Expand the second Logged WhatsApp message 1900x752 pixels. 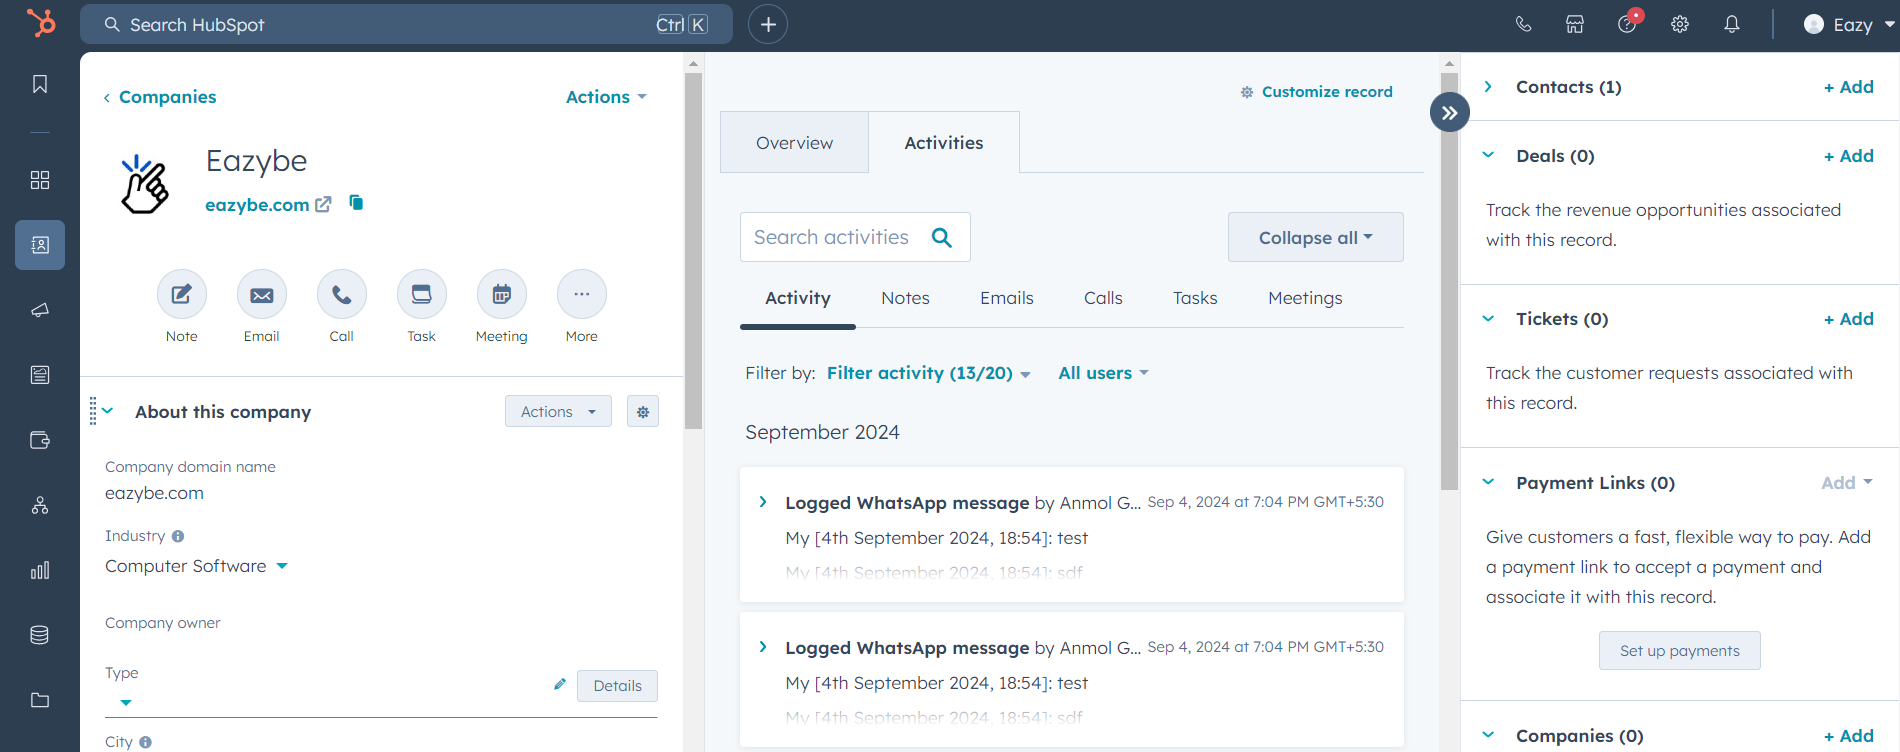pyautogui.click(x=763, y=647)
